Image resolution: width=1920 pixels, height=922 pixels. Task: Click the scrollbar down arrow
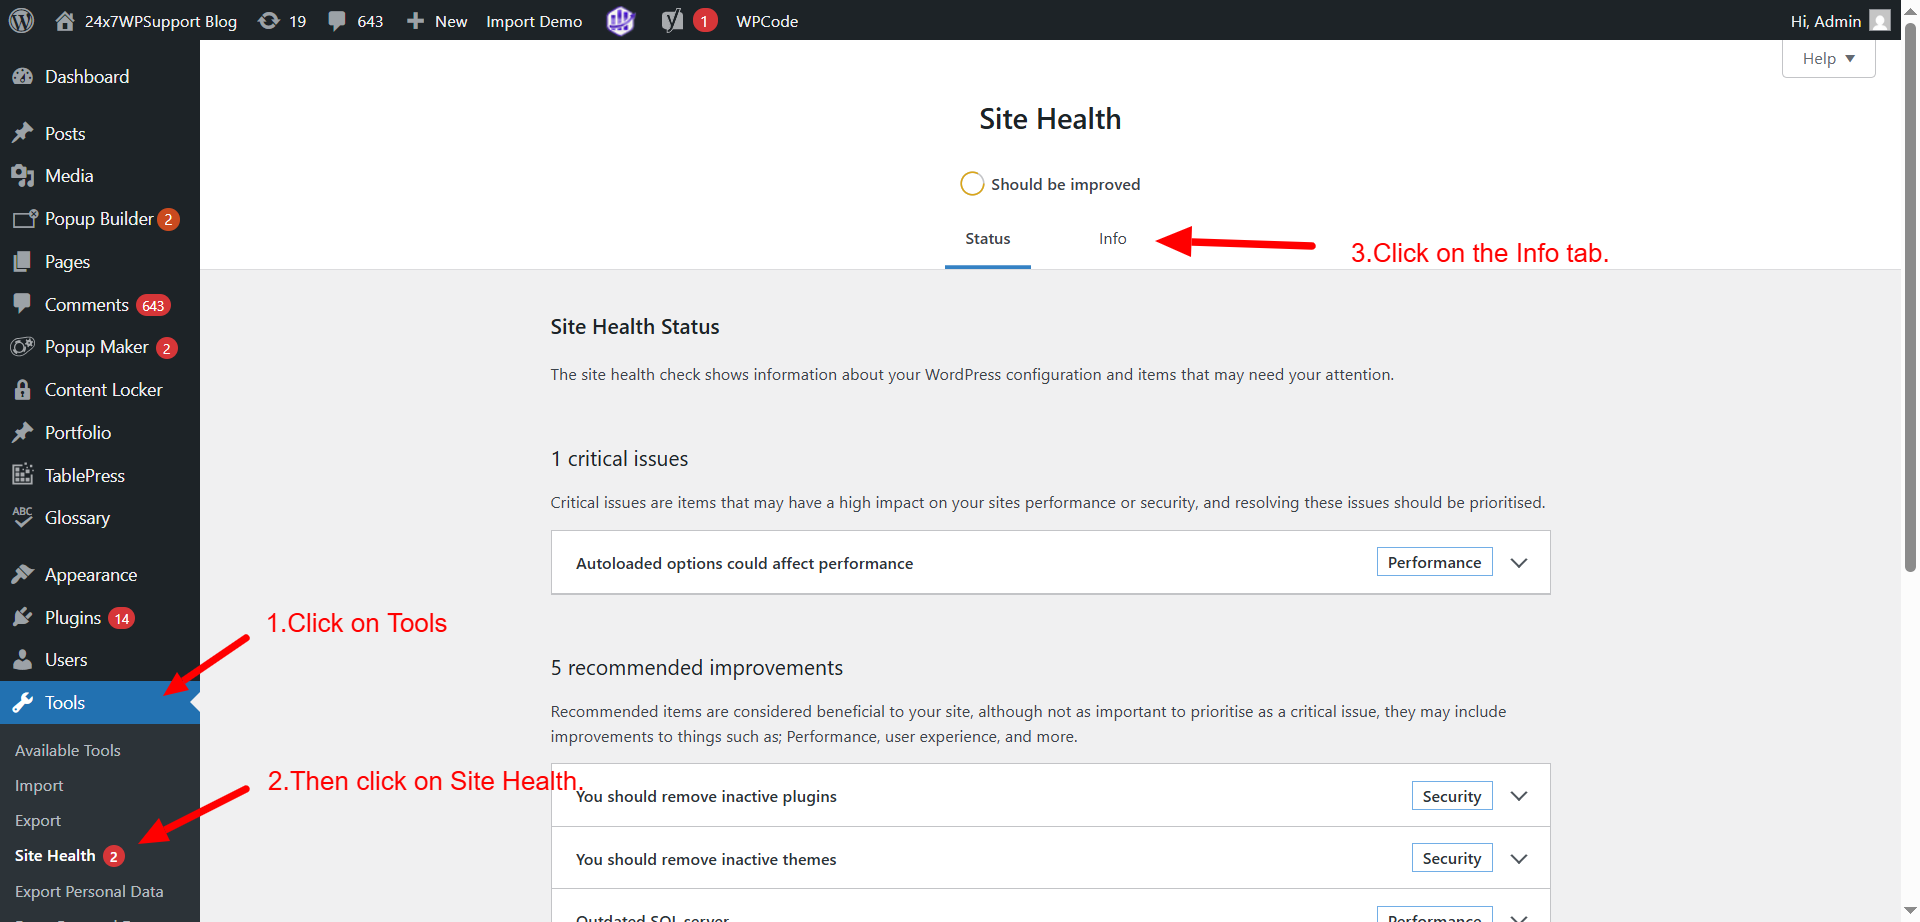[1910, 911]
